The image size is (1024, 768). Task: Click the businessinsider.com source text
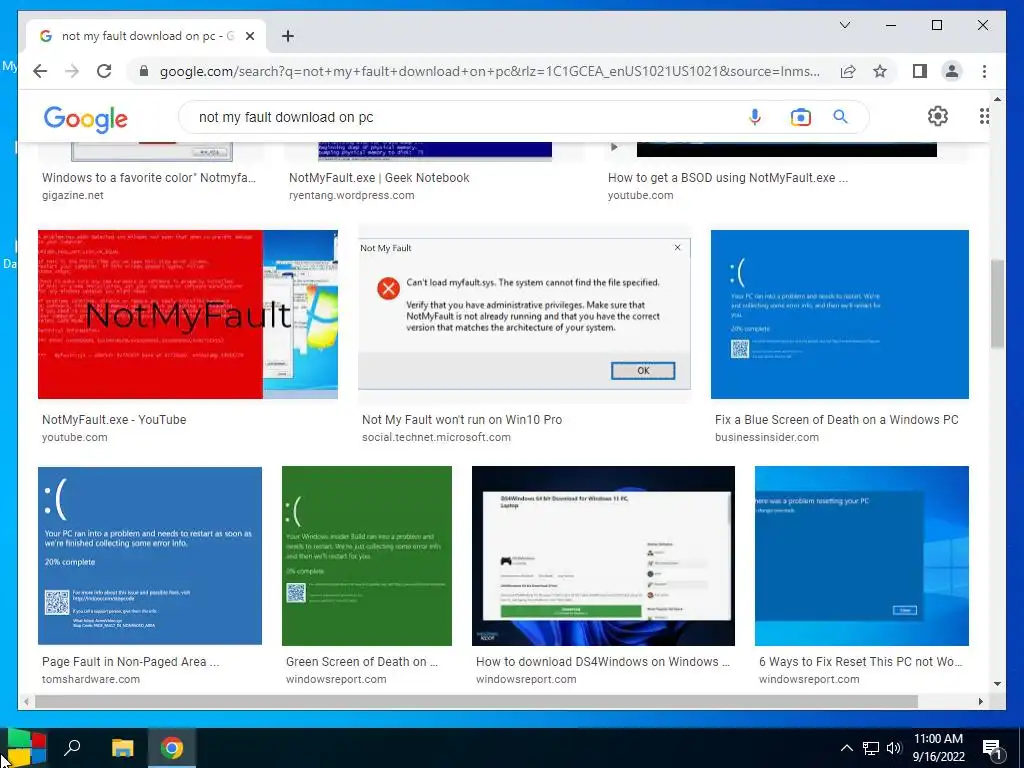click(767, 438)
